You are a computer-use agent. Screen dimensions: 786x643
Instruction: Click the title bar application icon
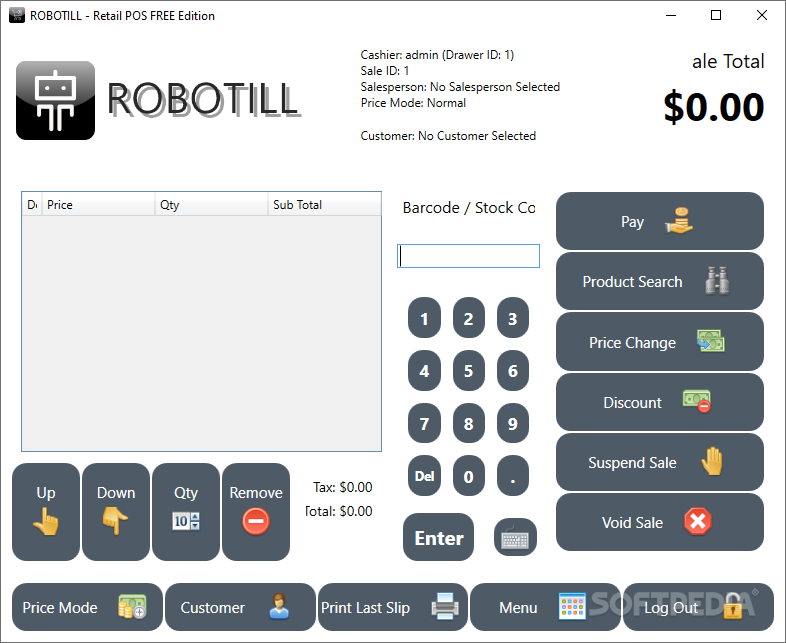[x=17, y=15]
